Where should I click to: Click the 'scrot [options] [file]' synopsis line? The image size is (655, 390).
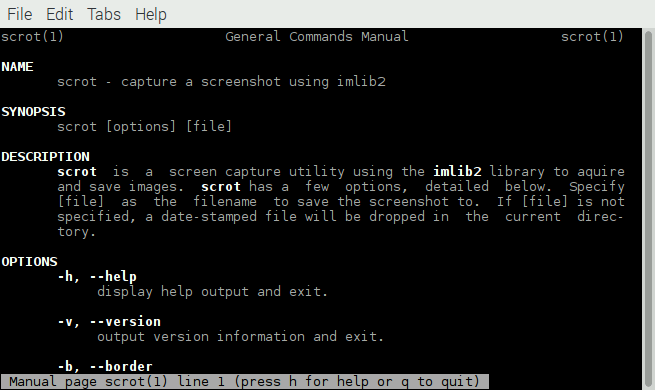tap(145, 127)
